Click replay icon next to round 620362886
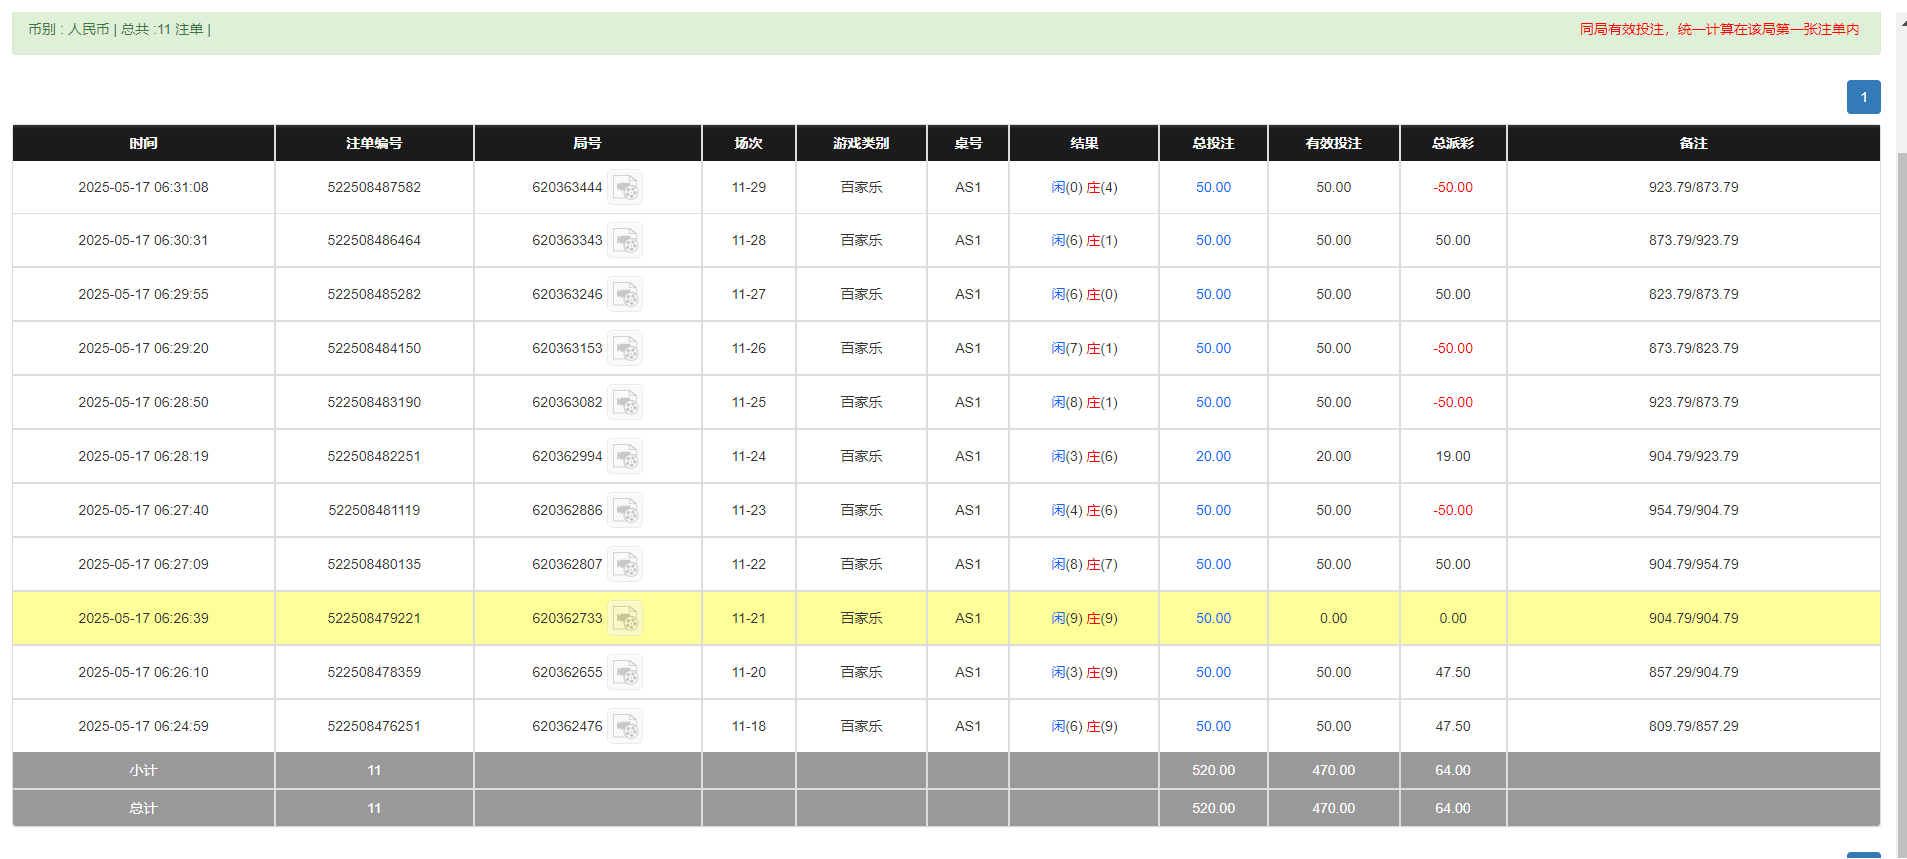This screenshot has width=1907, height=859. pos(625,511)
